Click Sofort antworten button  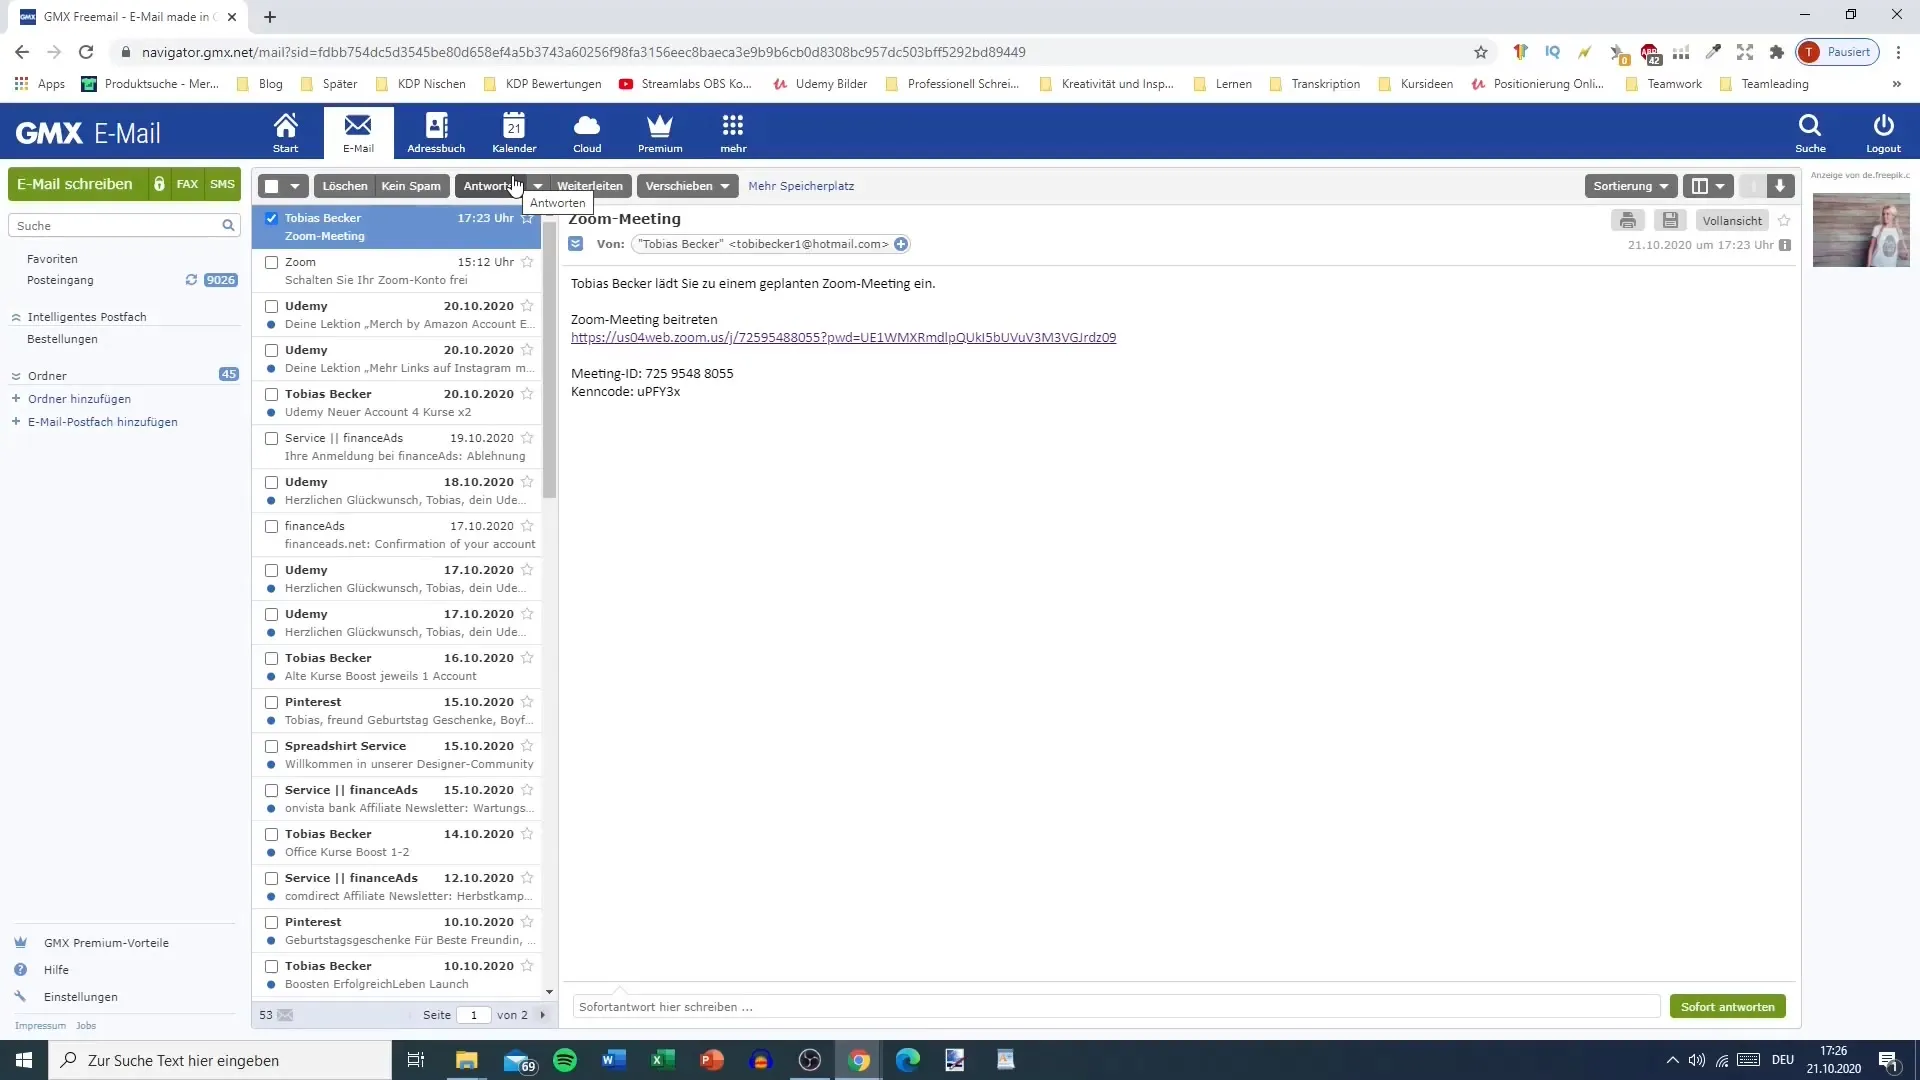click(1731, 1006)
